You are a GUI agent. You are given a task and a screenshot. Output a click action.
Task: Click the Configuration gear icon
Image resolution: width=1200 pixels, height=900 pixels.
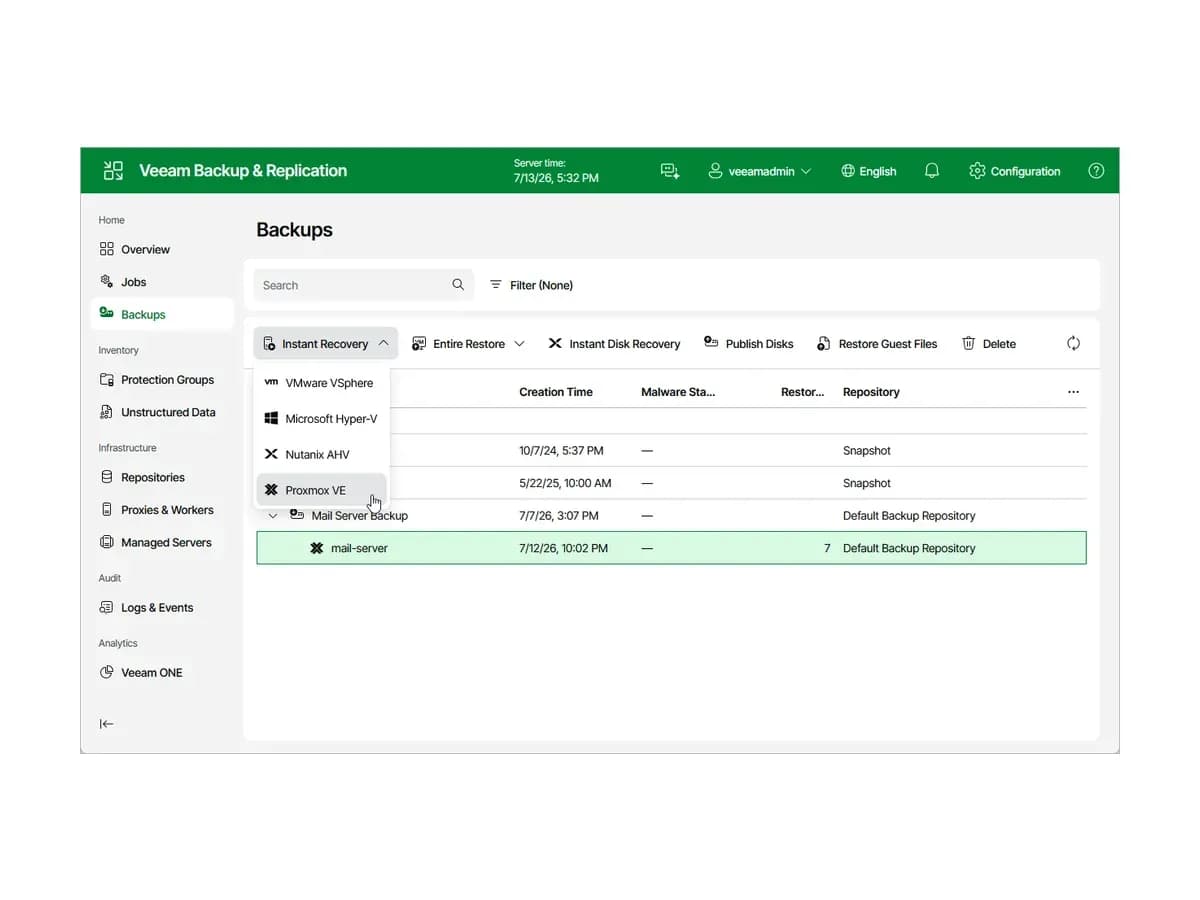[x=977, y=171]
